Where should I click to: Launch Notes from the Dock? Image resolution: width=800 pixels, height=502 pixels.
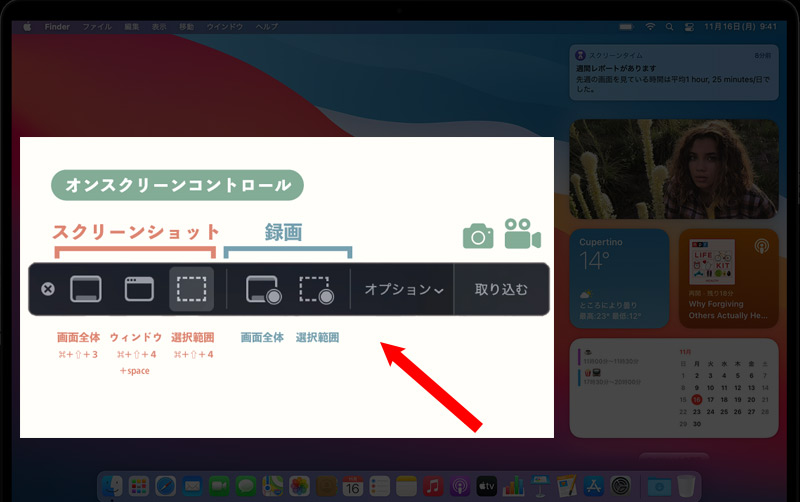[x=406, y=486]
